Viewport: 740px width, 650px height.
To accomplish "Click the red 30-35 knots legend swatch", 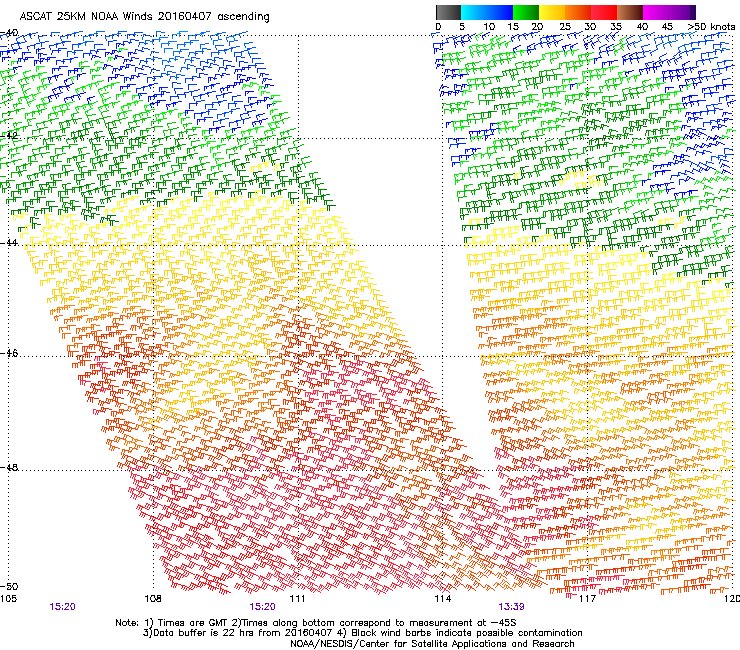I will point(604,12).
